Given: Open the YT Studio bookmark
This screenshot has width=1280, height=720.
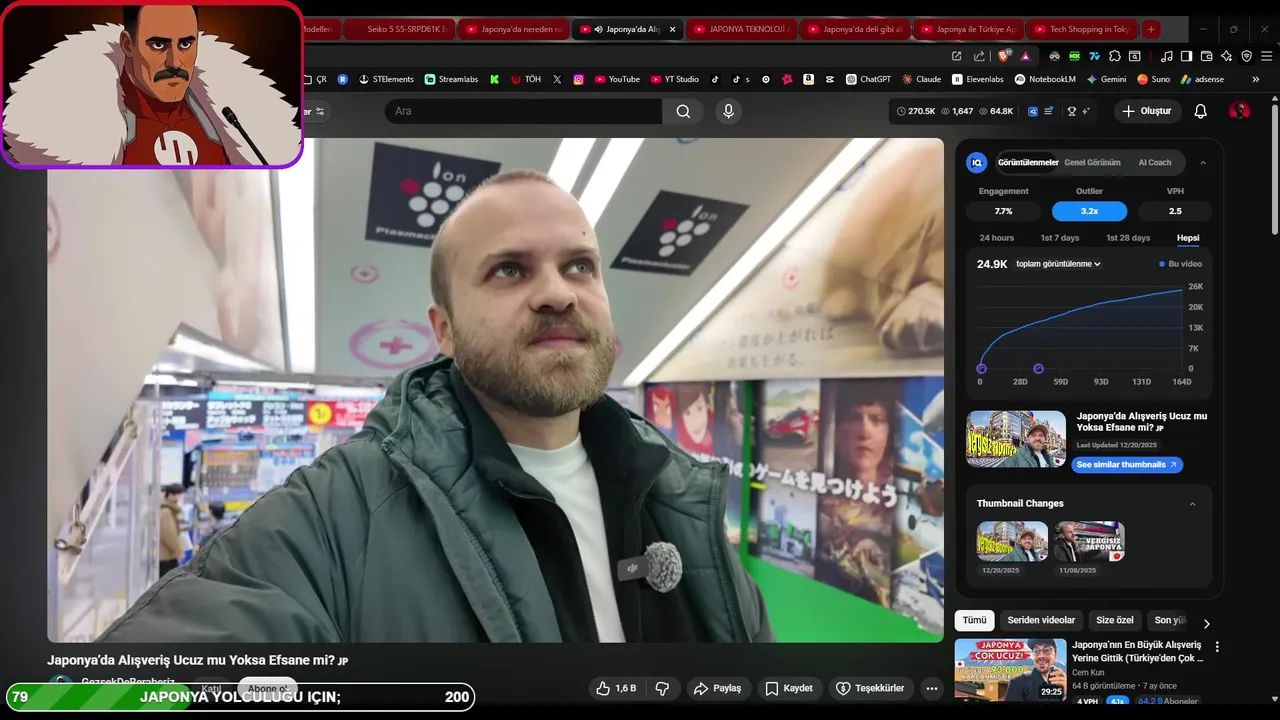Looking at the screenshot, I should click(675, 79).
